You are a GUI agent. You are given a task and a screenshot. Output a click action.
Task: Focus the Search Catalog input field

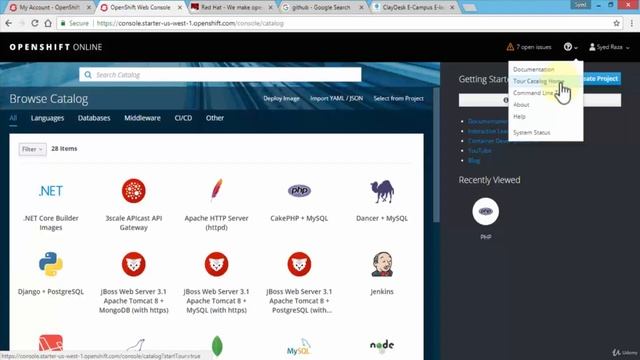click(220, 75)
